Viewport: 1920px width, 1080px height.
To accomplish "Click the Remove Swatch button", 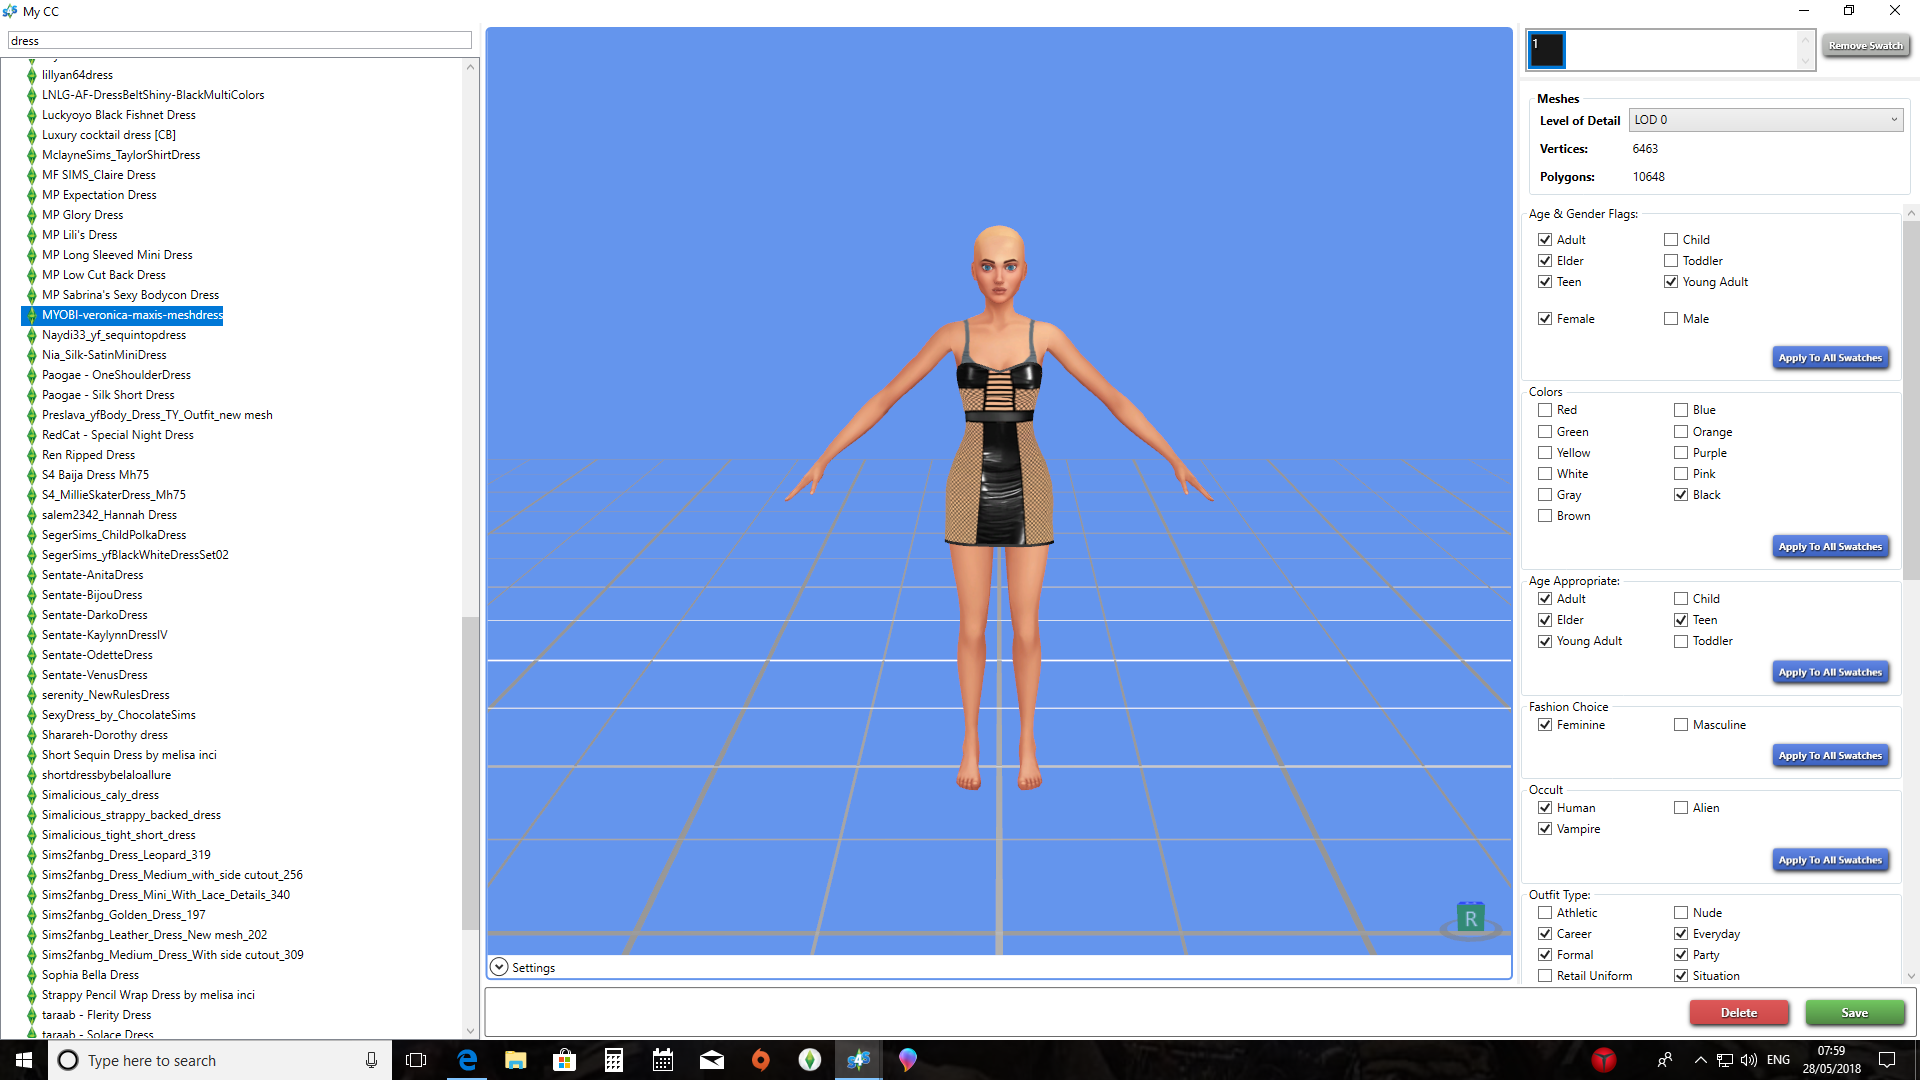I will point(1865,46).
